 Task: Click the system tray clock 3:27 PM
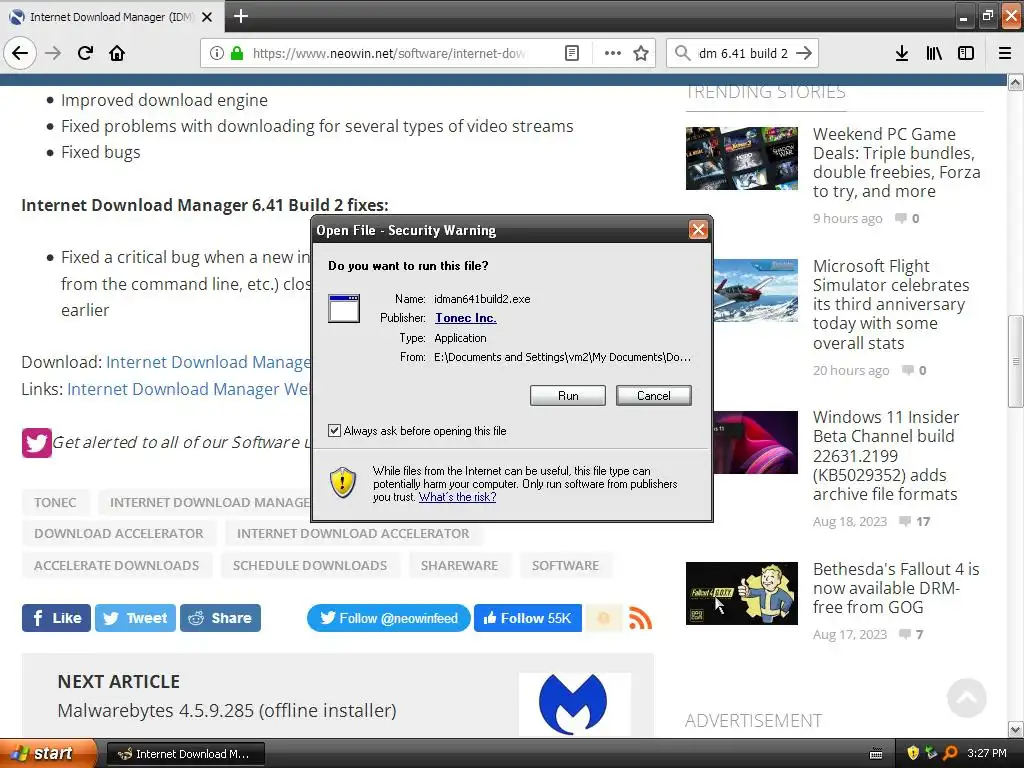(x=987, y=753)
